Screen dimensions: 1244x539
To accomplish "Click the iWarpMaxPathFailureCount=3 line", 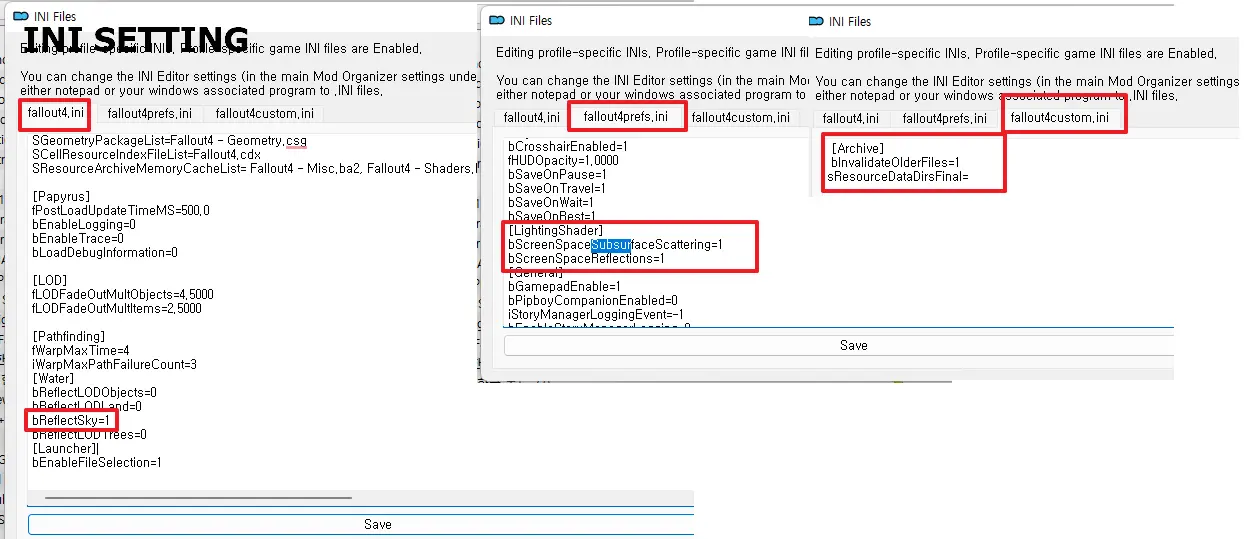I will 114,365.
